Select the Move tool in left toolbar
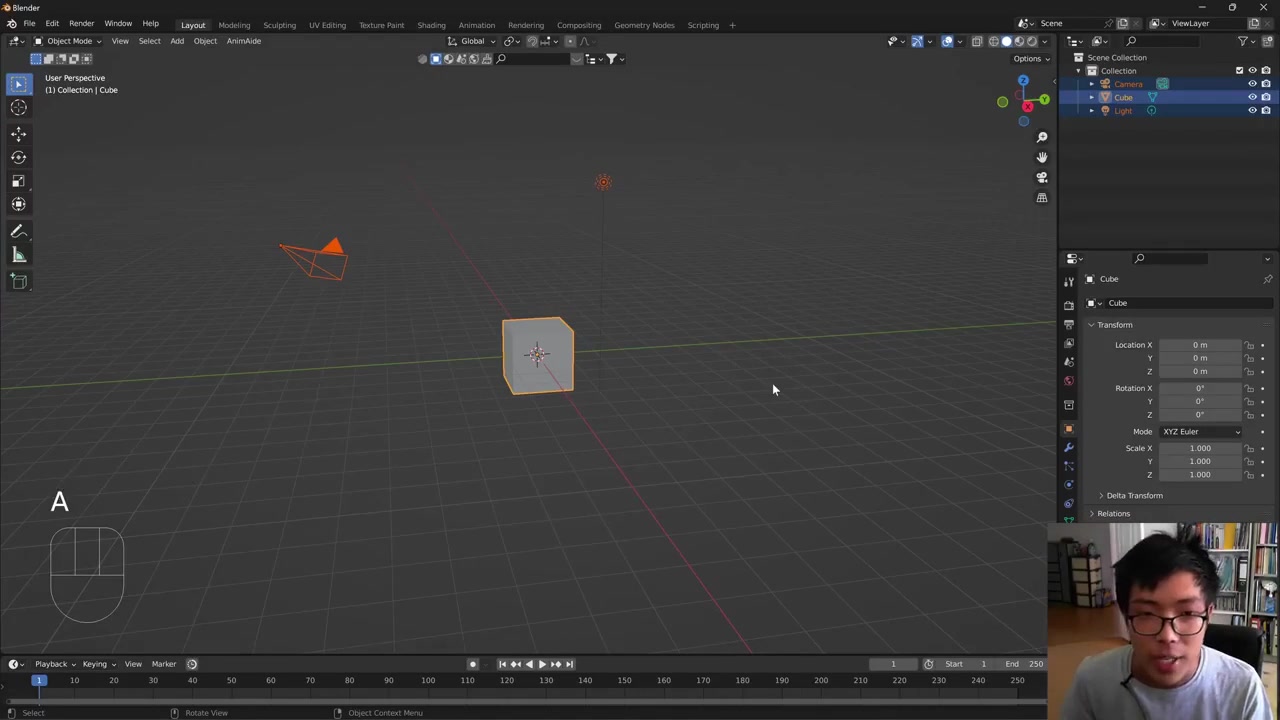 pos(18,133)
